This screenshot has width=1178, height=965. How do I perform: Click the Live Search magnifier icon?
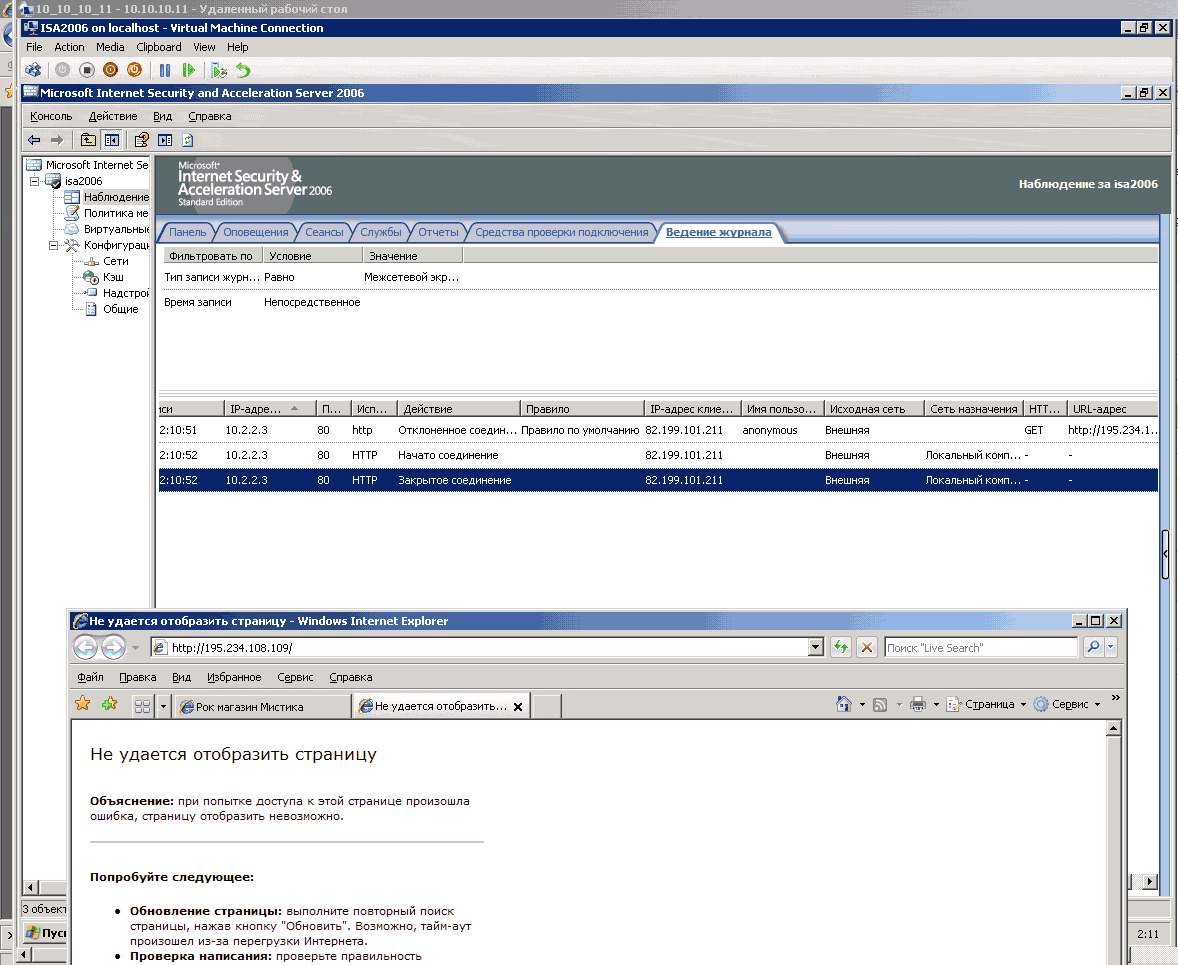tap(1093, 647)
